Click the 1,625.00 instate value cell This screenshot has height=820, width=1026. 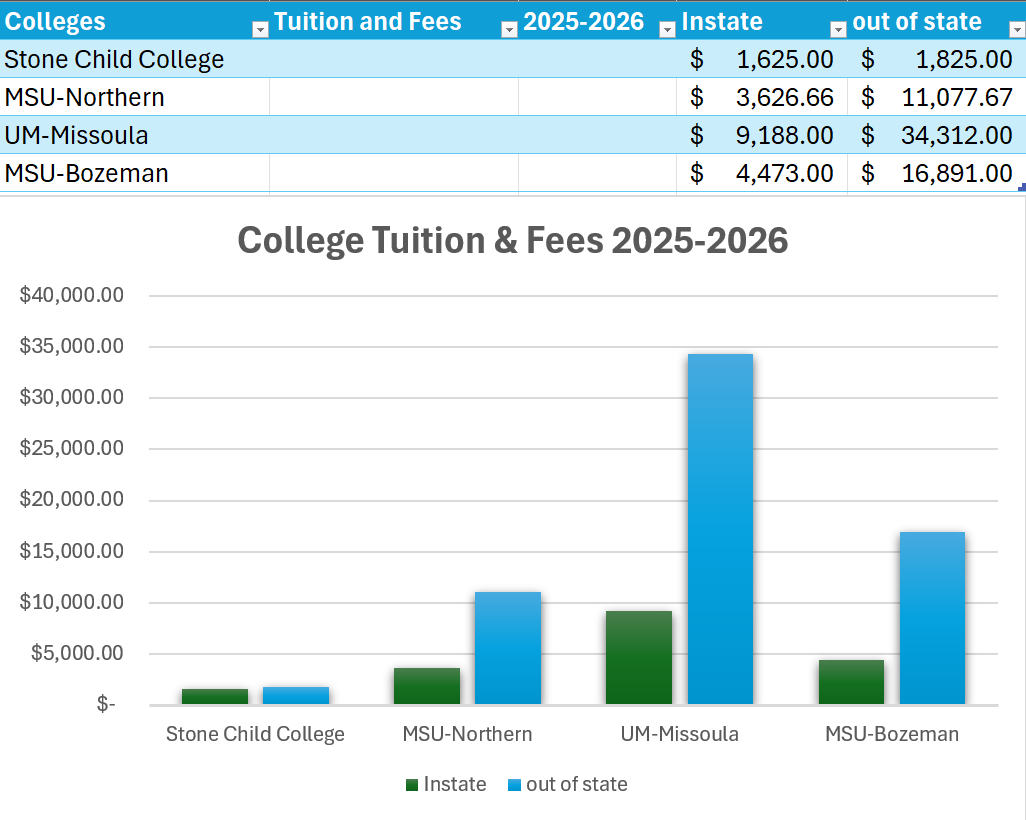(762, 59)
